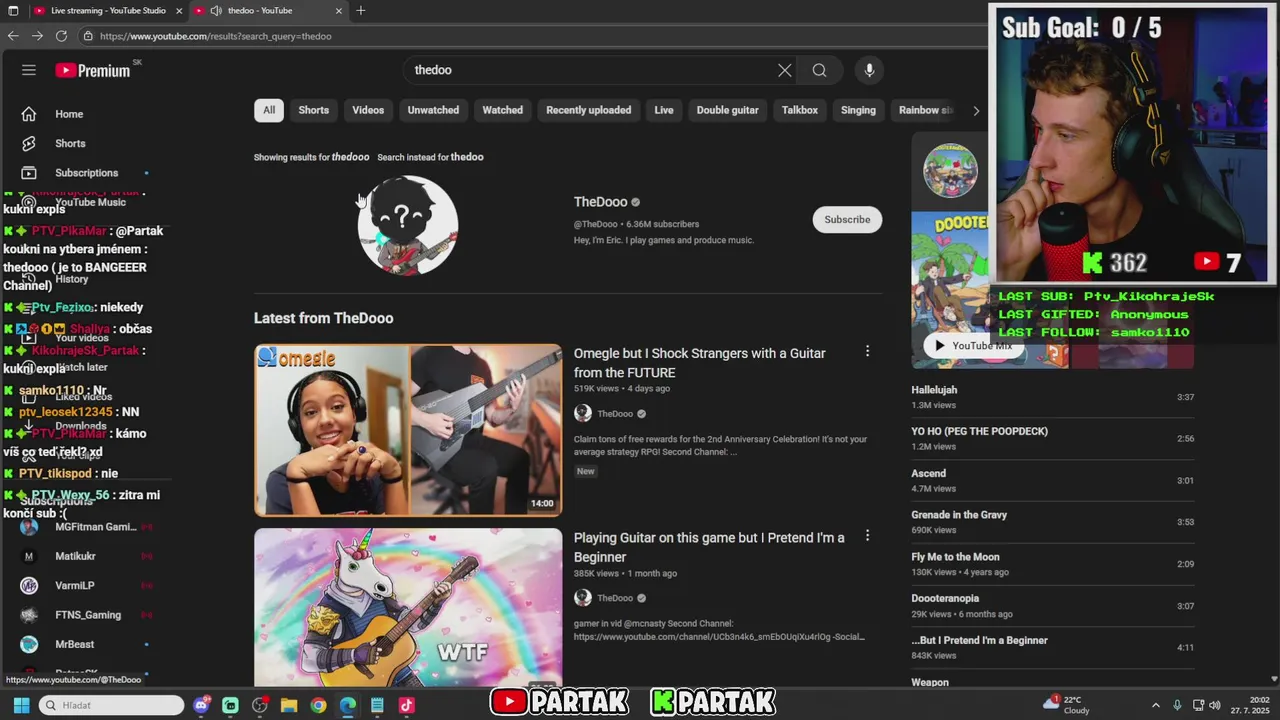Open Google Chrome from the taskbar
This screenshot has width=1280, height=720.
(x=318, y=705)
